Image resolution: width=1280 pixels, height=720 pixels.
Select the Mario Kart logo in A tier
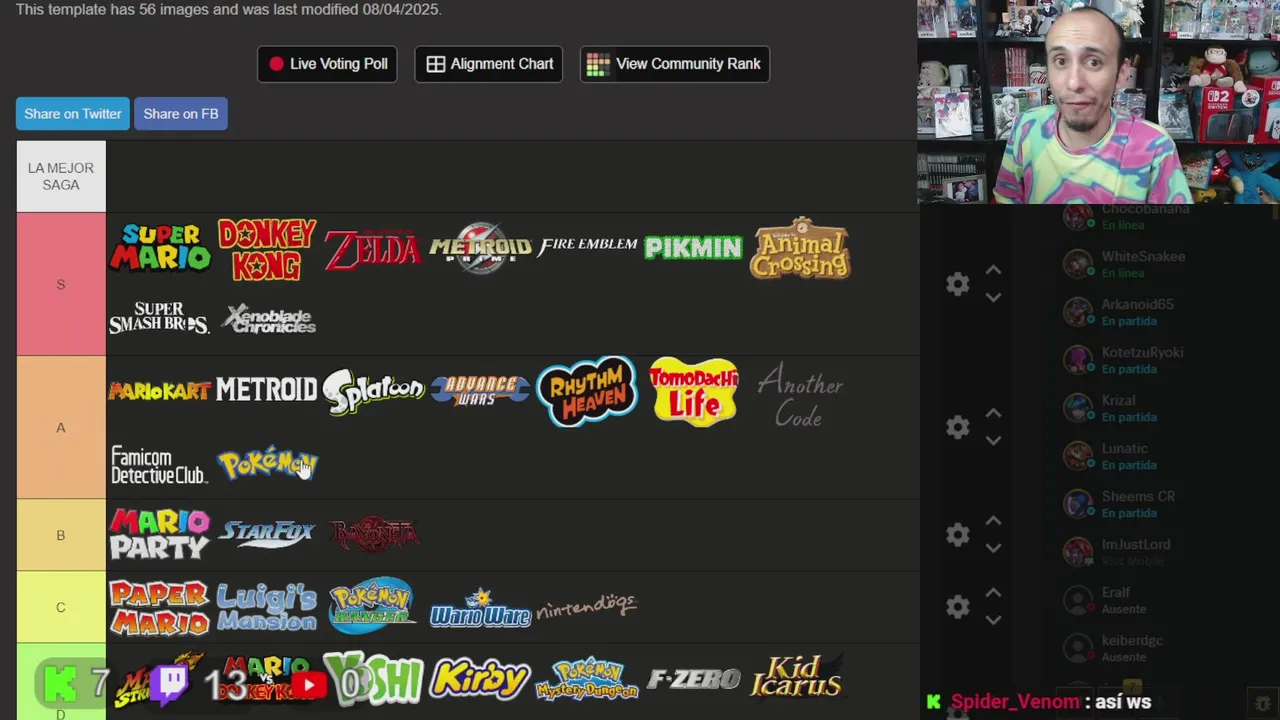[x=159, y=391]
